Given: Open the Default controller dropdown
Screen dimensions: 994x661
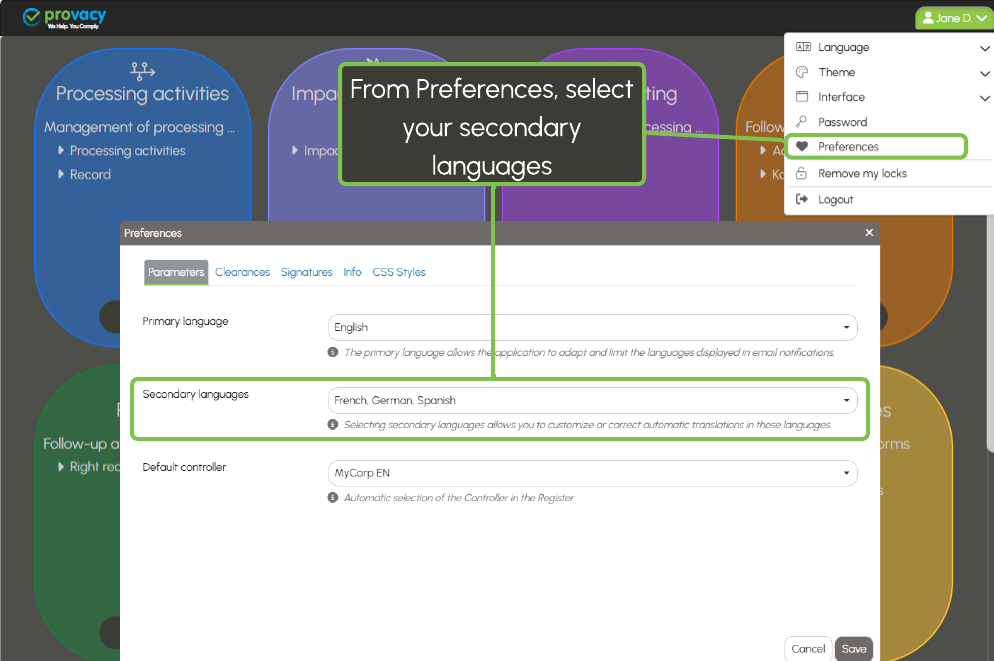Looking at the screenshot, I should 592,473.
